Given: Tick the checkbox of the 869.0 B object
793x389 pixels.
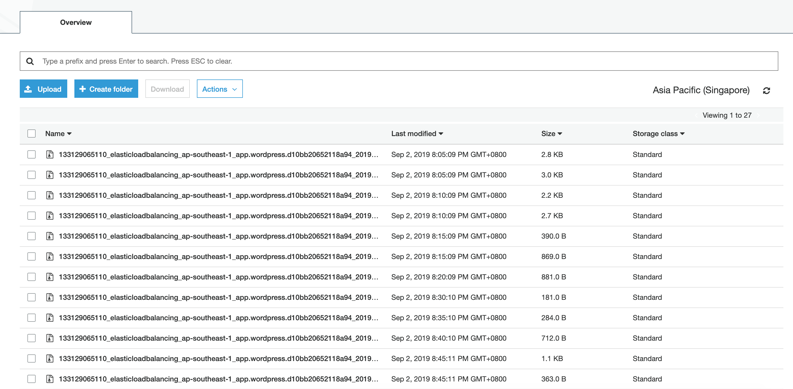Looking at the screenshot, I should (x=31, y=256).
